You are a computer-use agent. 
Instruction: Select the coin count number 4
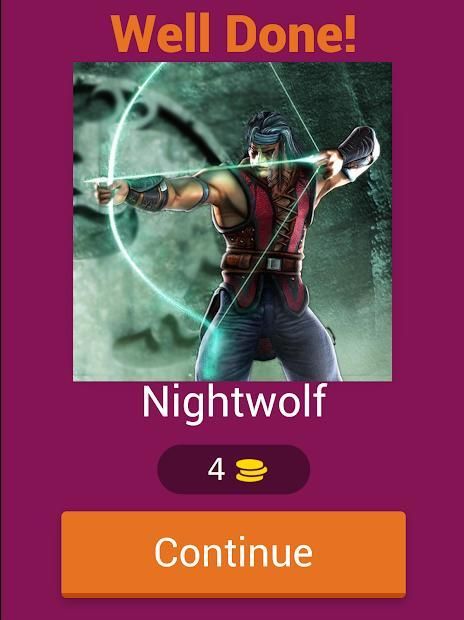pyautogui.click(x=216, y=470)
